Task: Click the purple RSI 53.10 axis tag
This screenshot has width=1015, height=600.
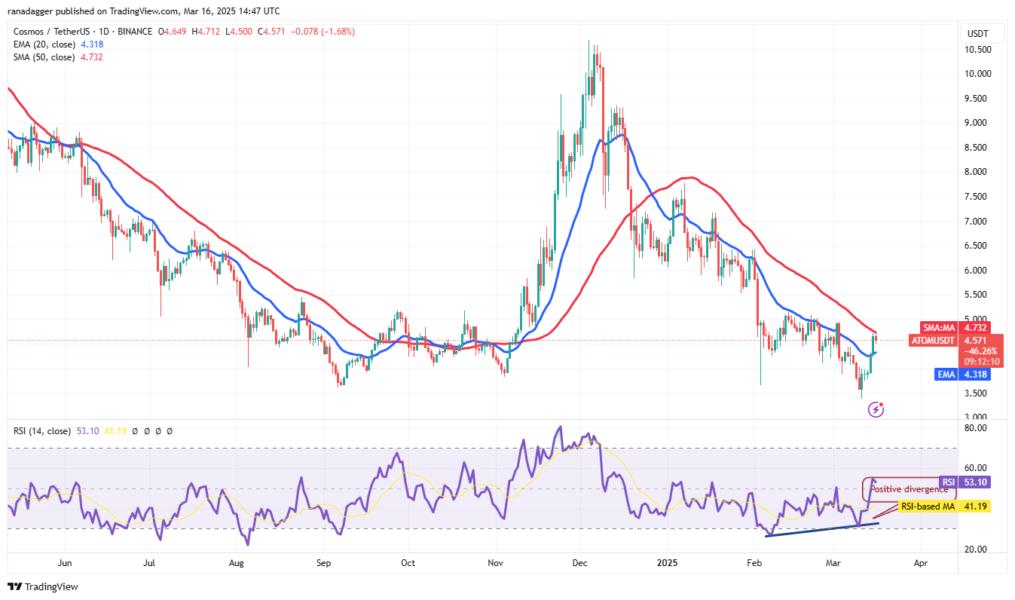Action: pyautogui.click(x=965, y=482)
